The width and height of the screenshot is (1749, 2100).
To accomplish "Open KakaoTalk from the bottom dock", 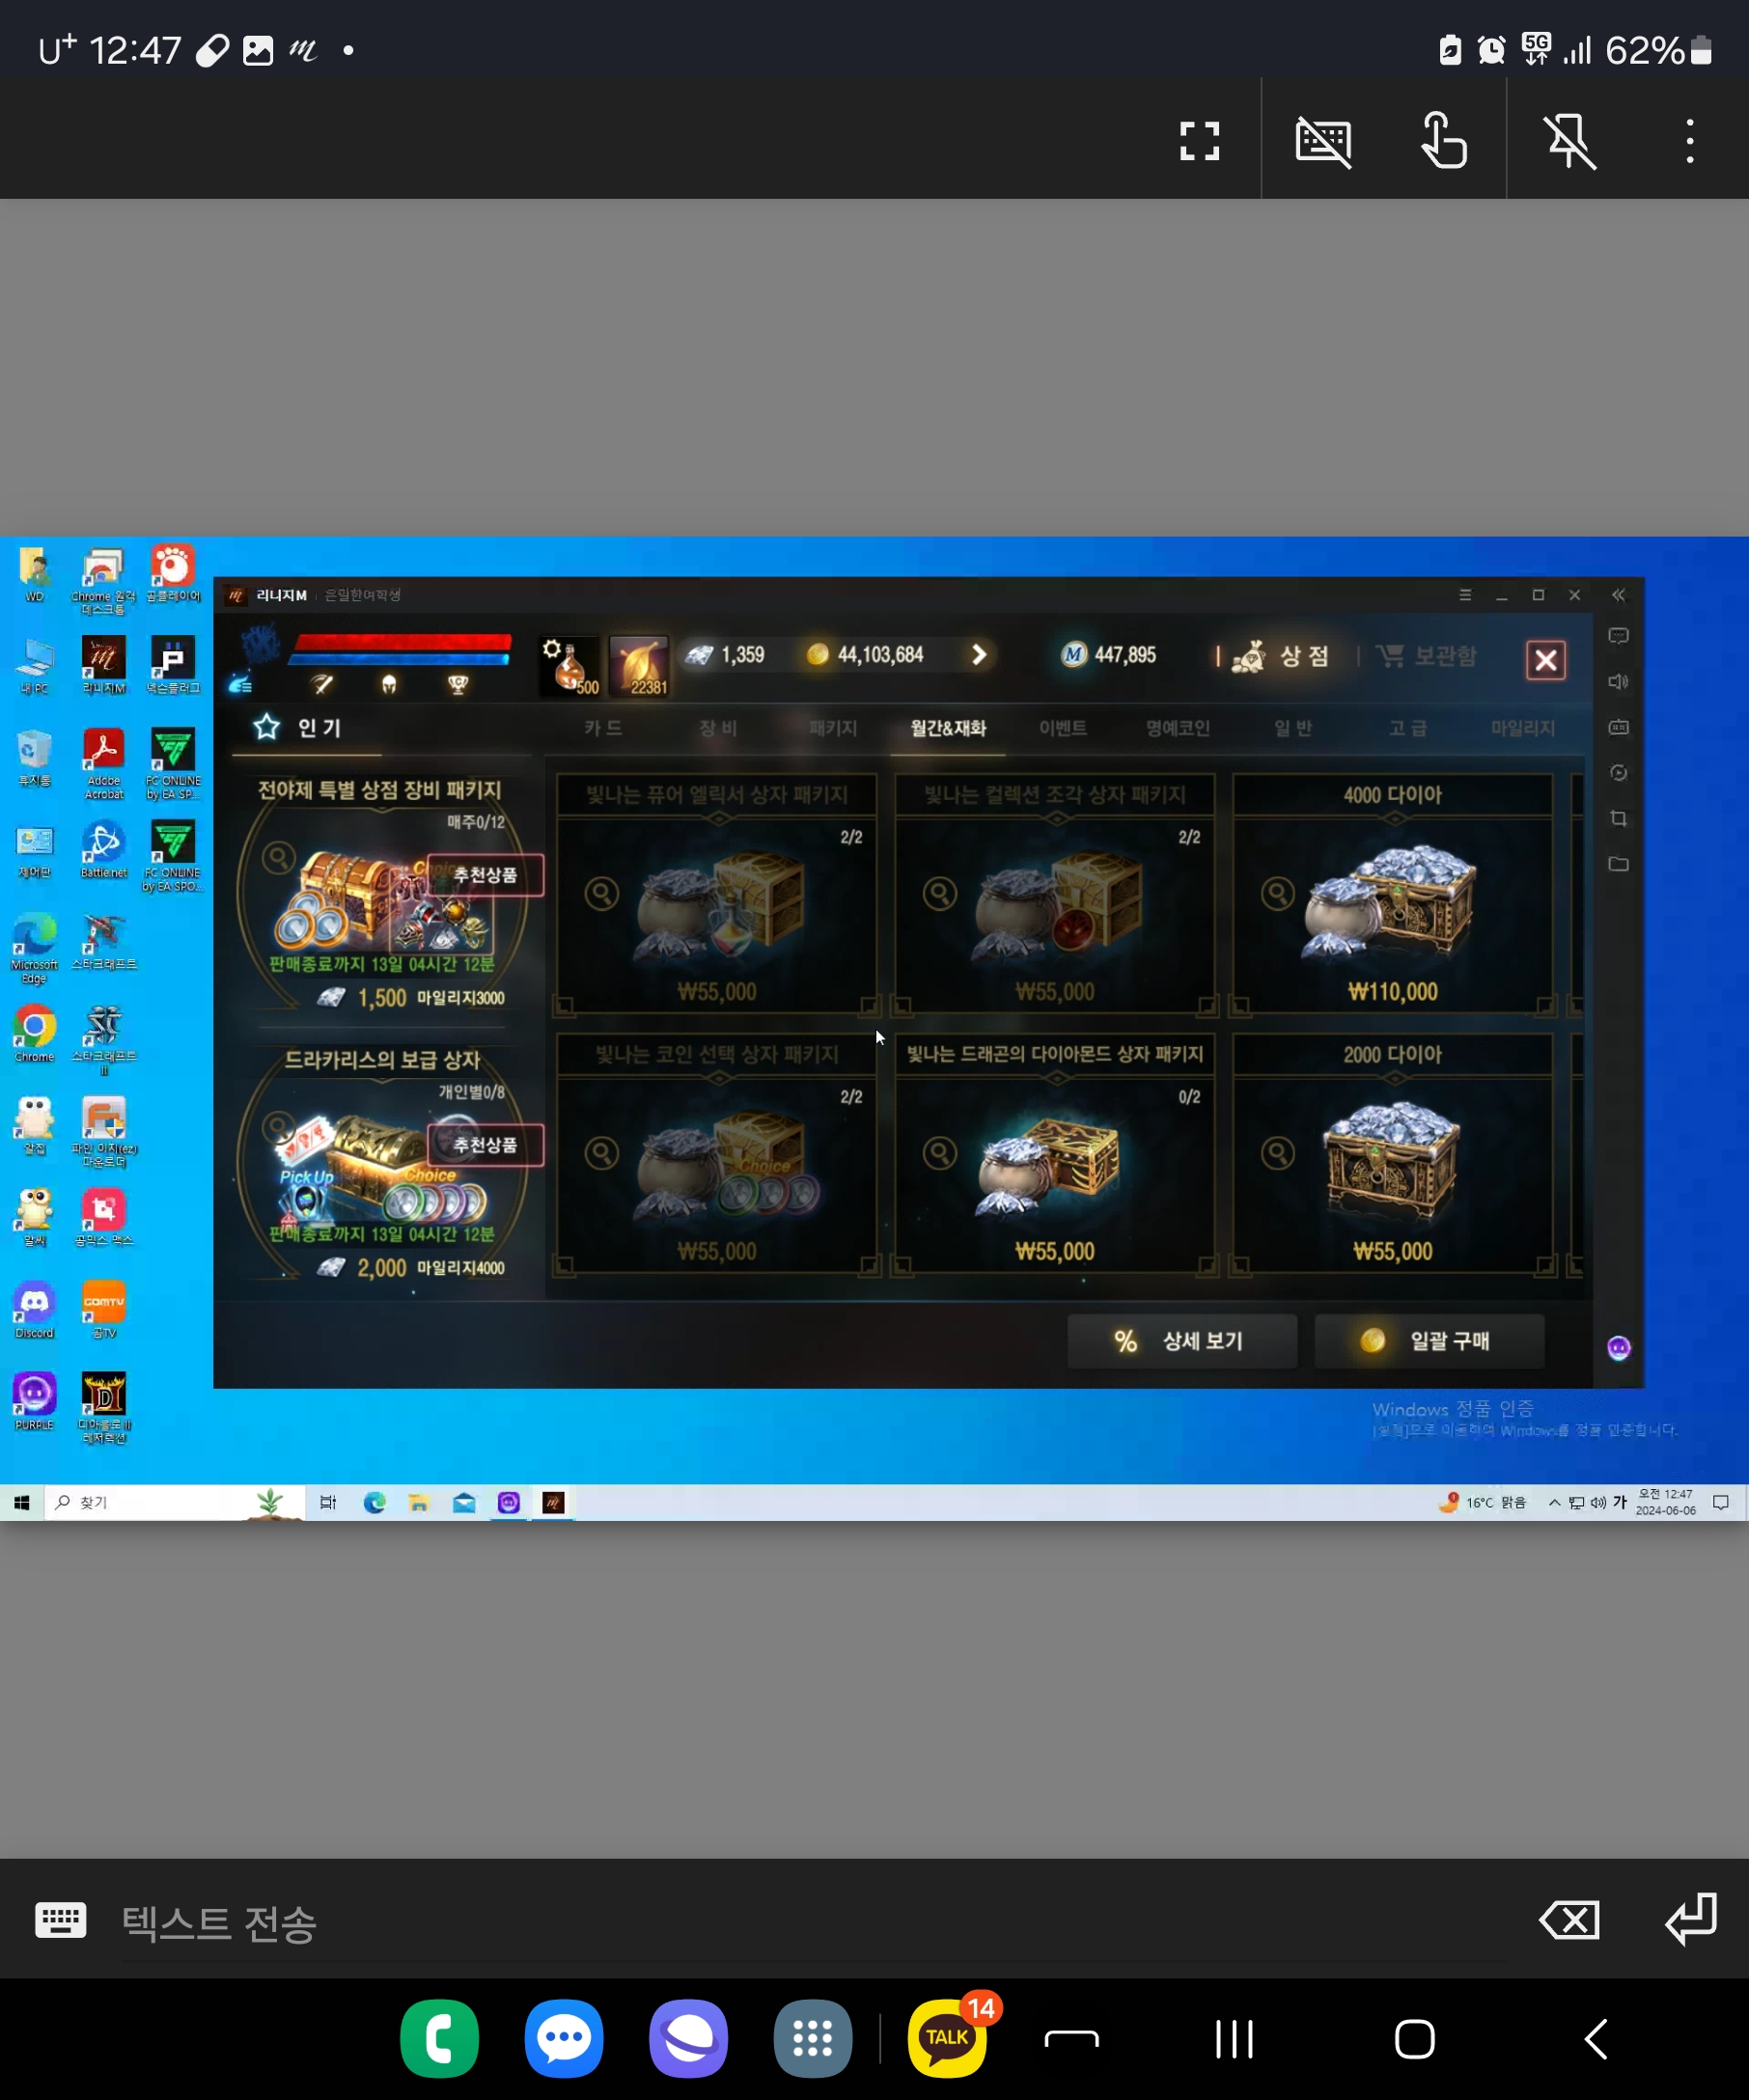I will 947,2038.
